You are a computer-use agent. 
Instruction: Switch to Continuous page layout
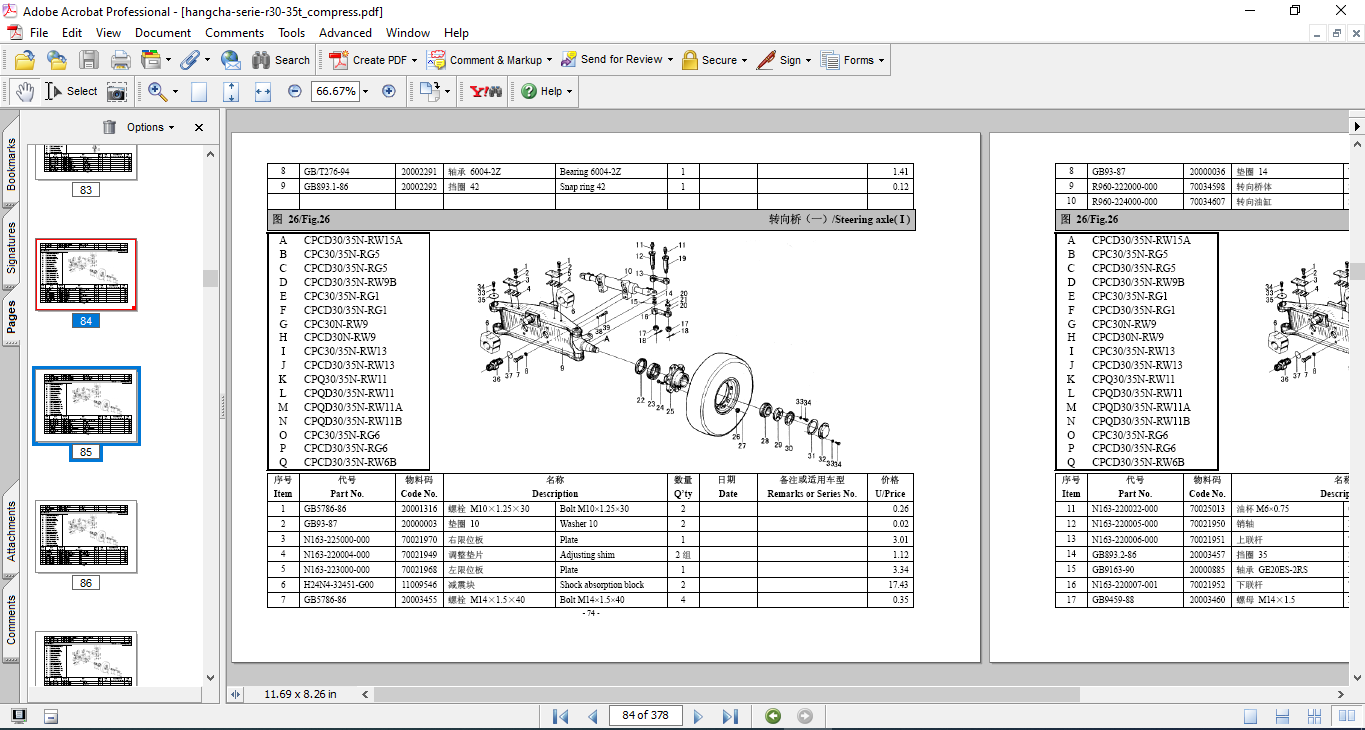pos(1280,716)
